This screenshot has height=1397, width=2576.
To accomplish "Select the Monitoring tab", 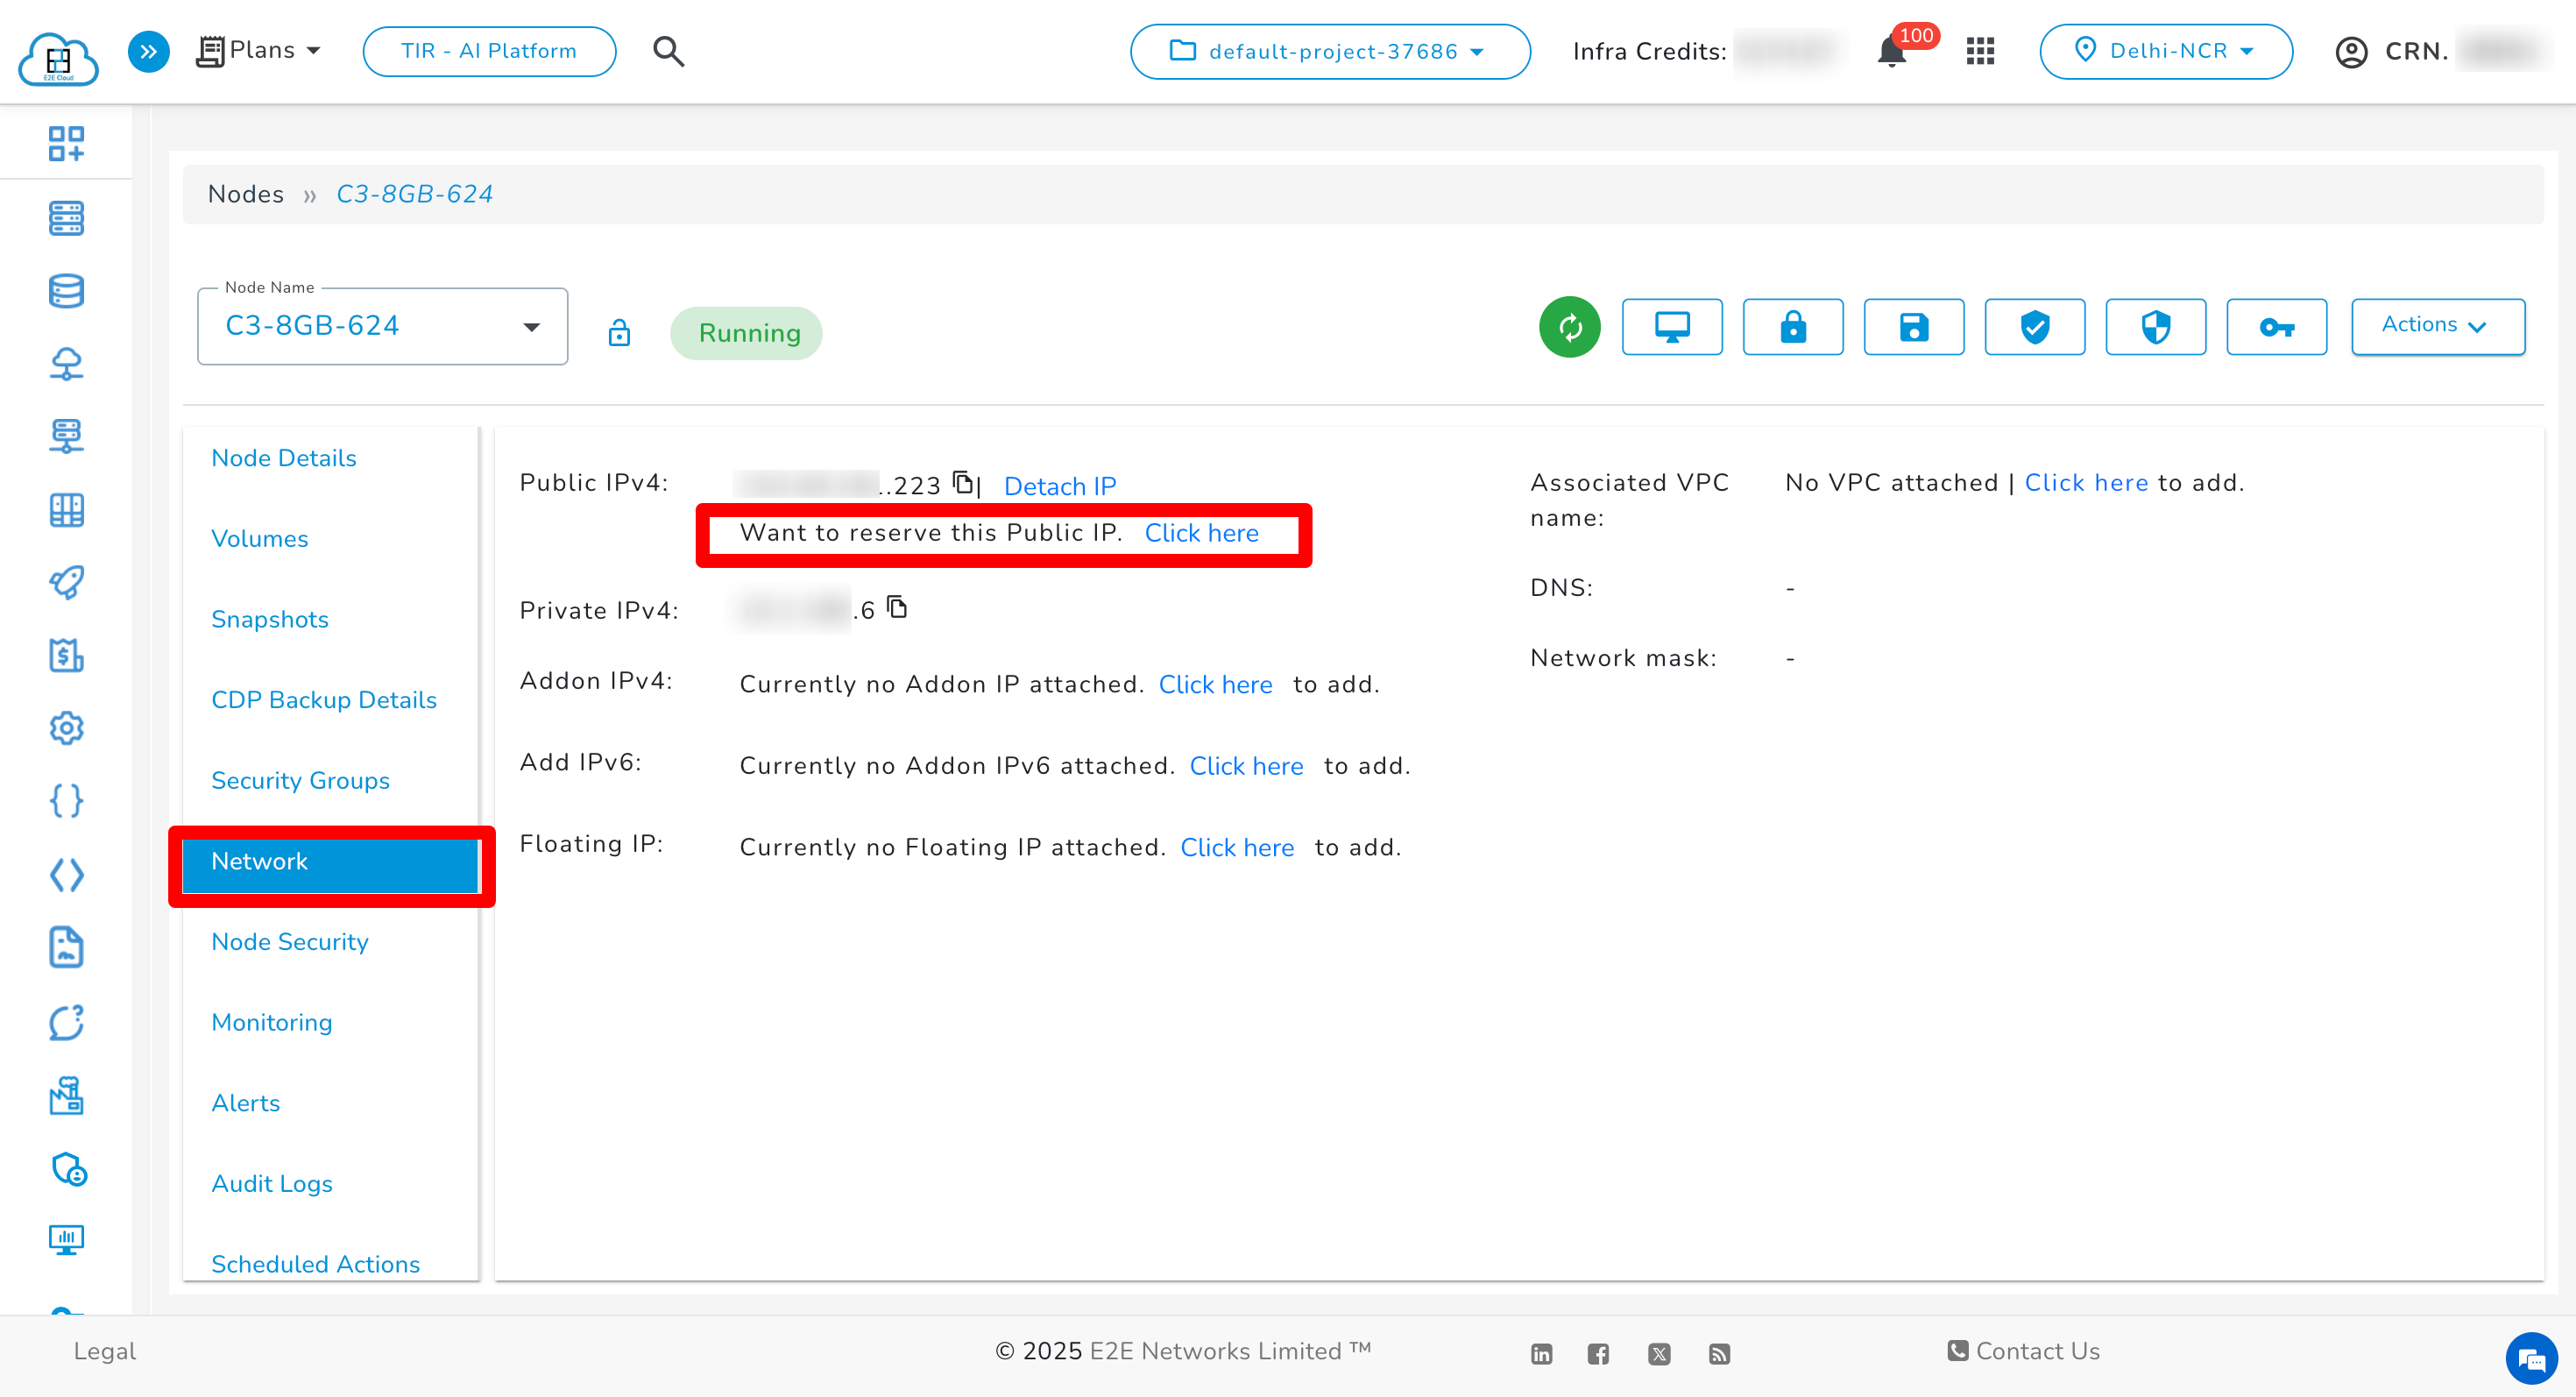I will click(271, 1022).
